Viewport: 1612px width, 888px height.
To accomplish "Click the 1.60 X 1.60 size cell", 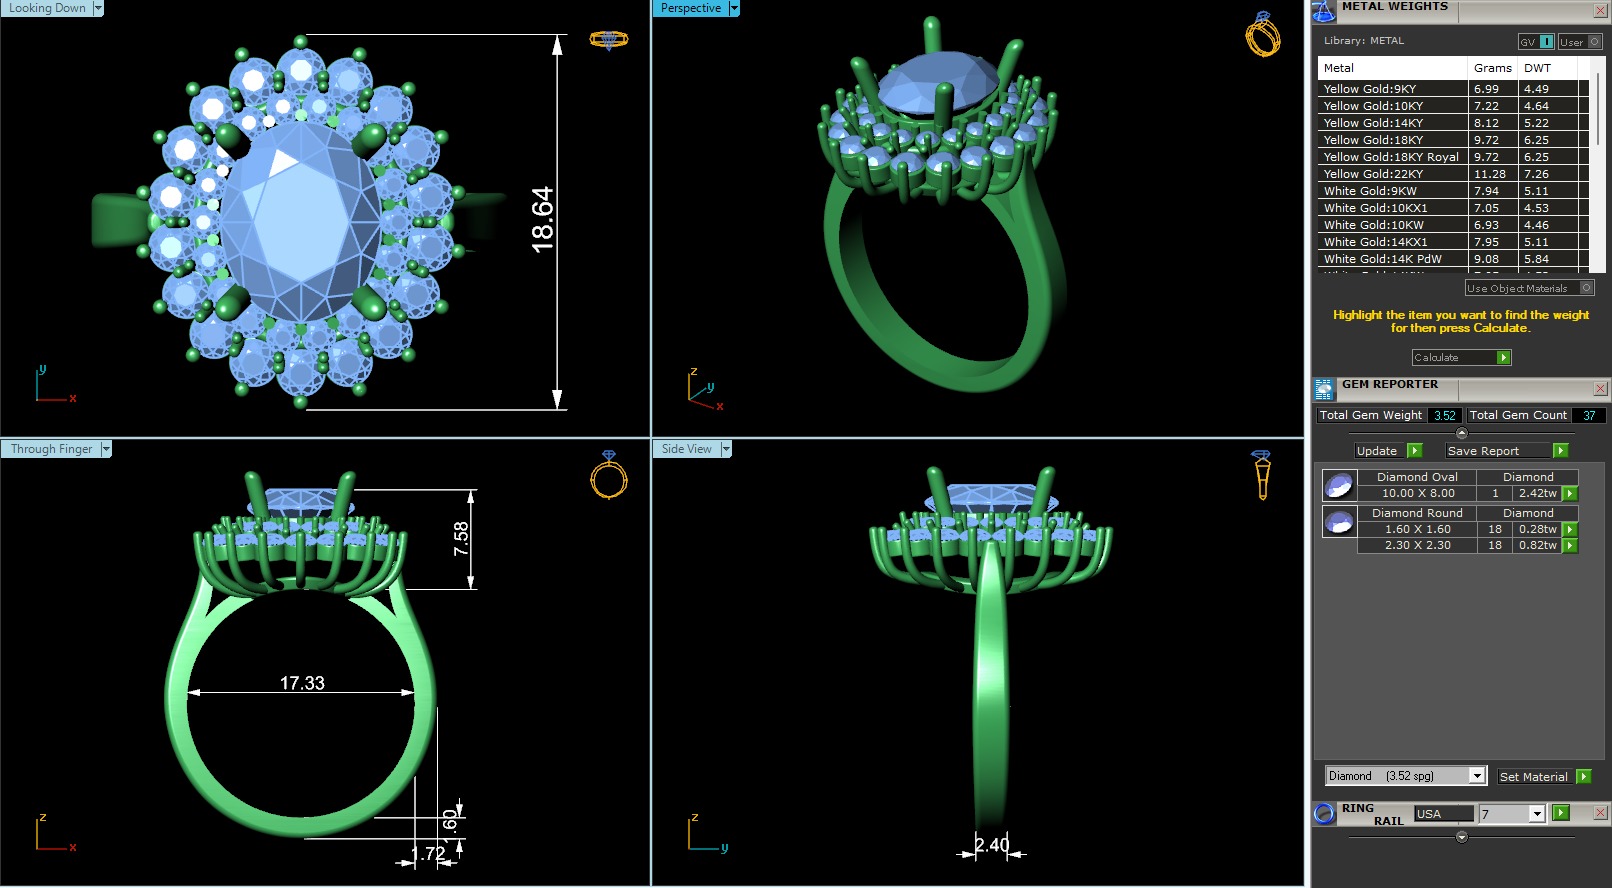I will coord(1417,530).
